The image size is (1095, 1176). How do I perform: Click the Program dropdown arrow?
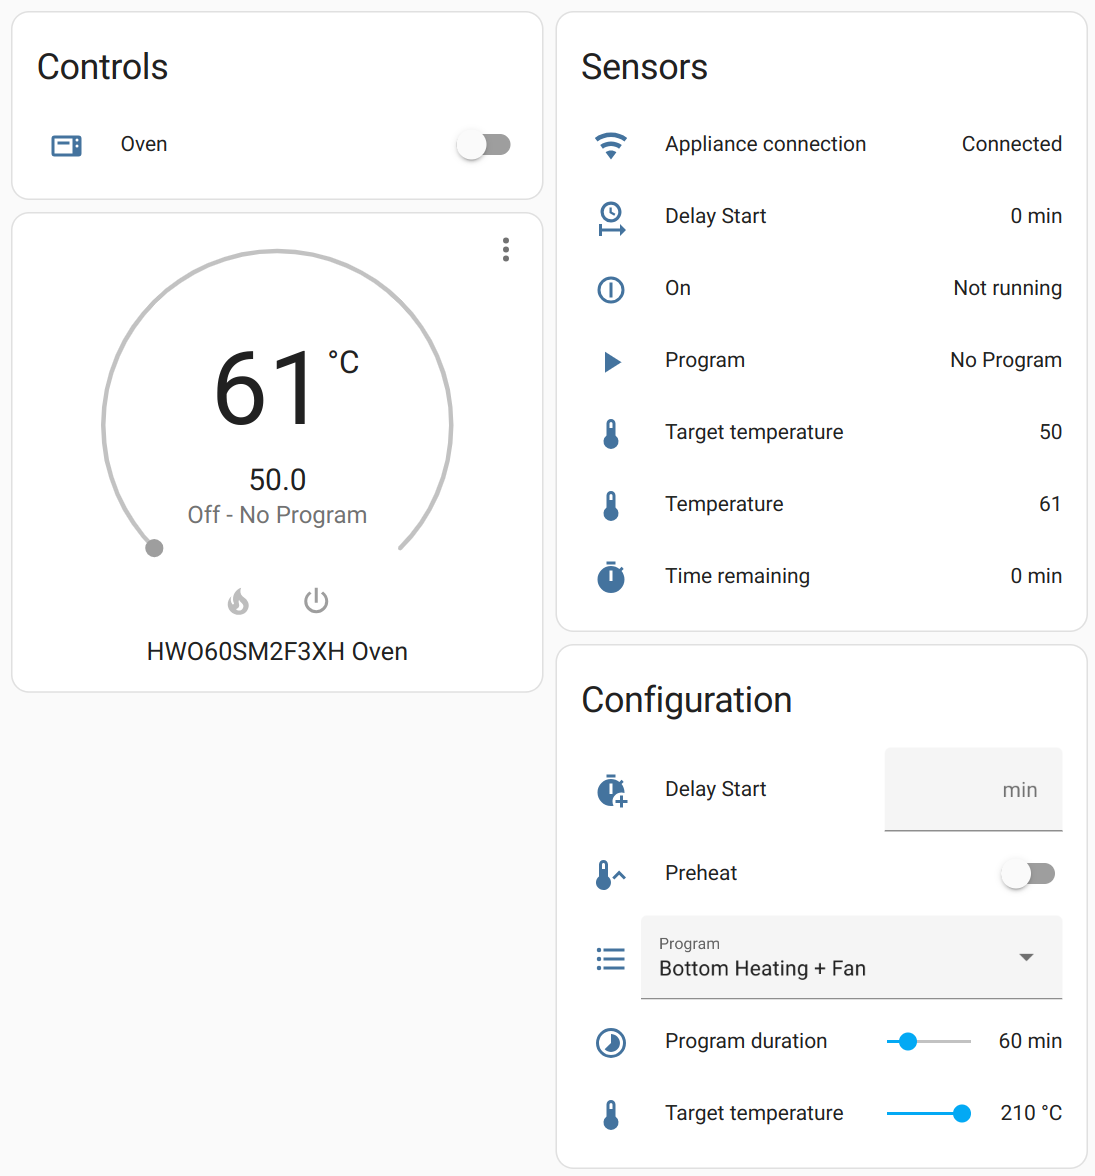coord(1026,957)
